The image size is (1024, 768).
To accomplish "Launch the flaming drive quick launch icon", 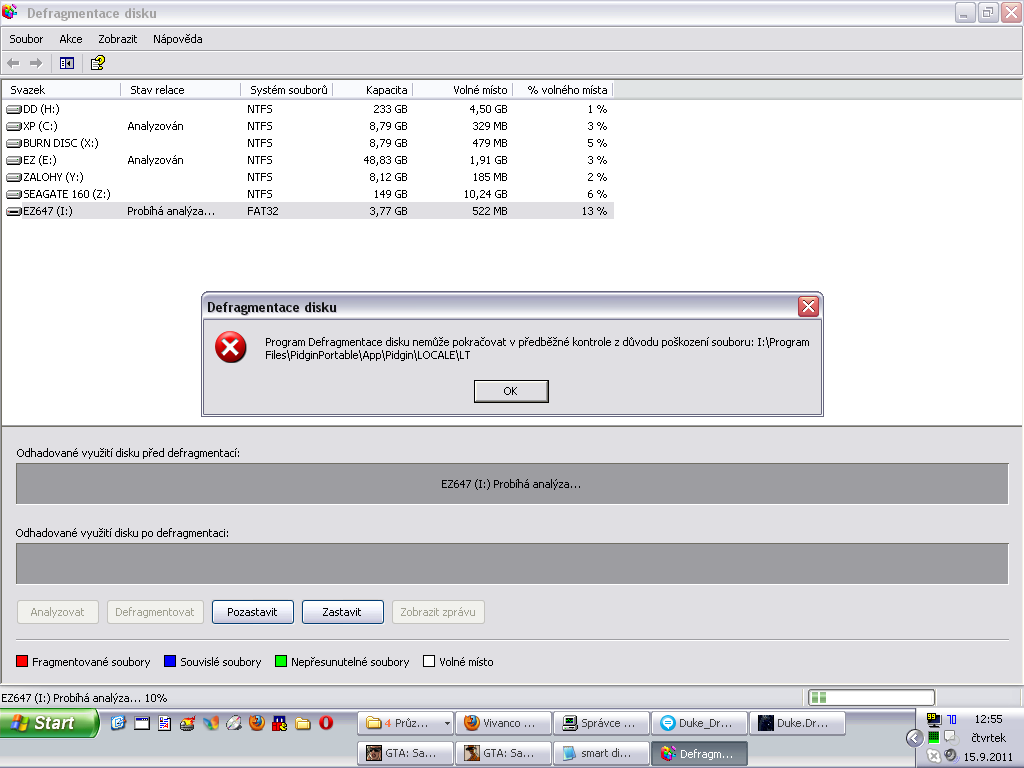I will point(187,723).
